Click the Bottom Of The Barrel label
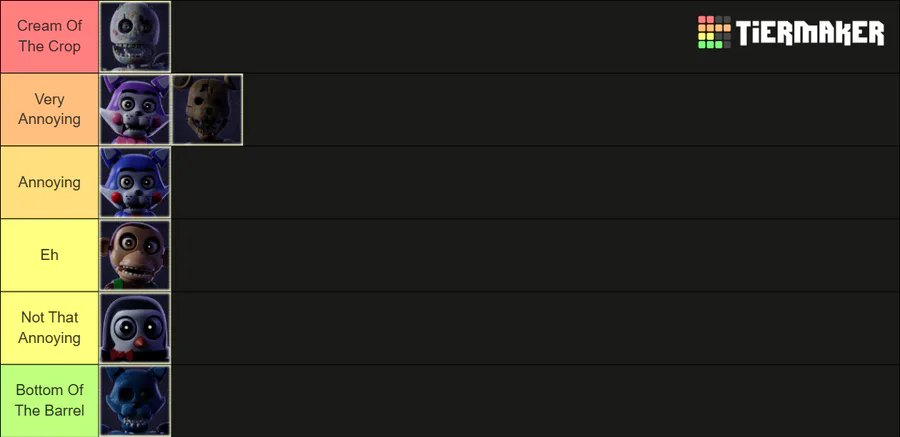This screenshot has width=900, height=437. tap(49, 401)
